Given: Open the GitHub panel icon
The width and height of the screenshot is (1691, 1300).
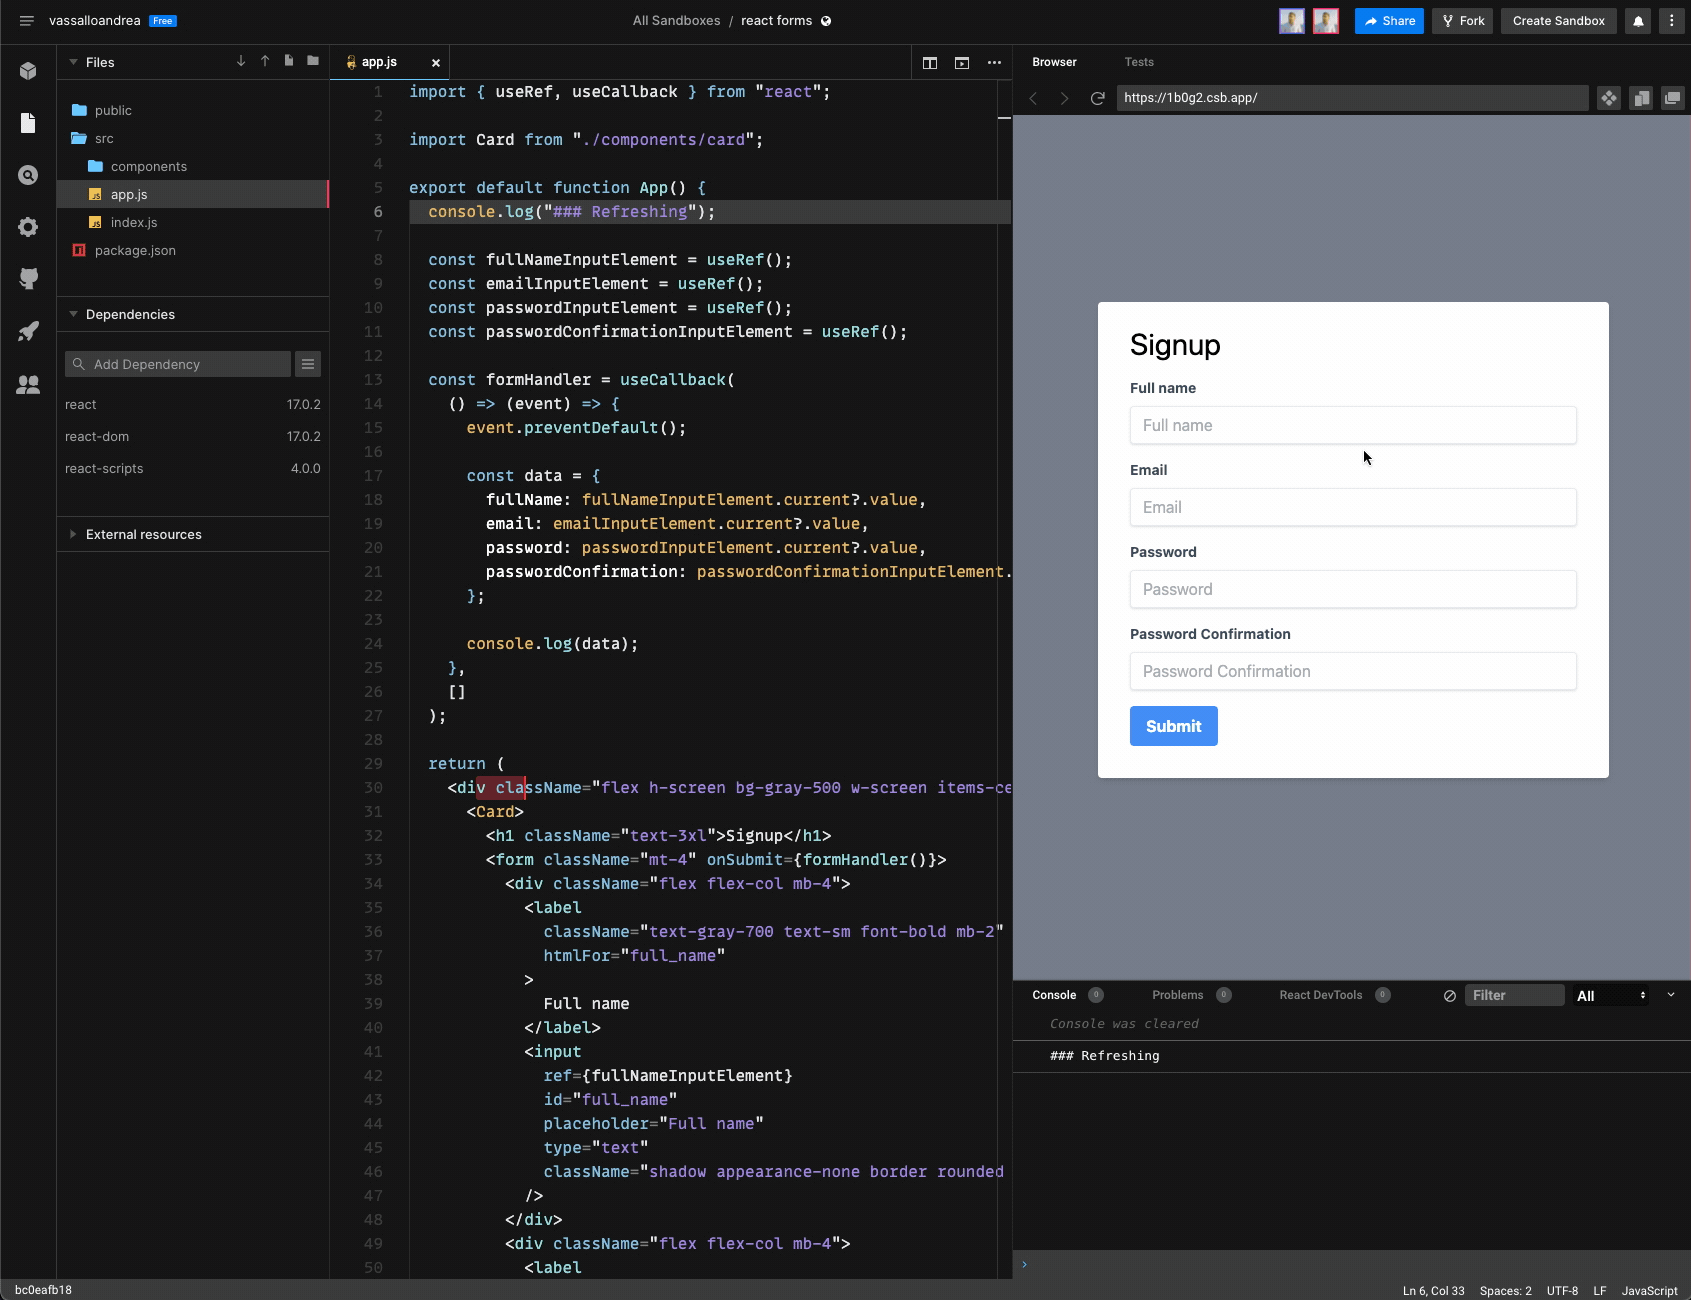Looking at the screenshot, I should (x=28, y=279).
